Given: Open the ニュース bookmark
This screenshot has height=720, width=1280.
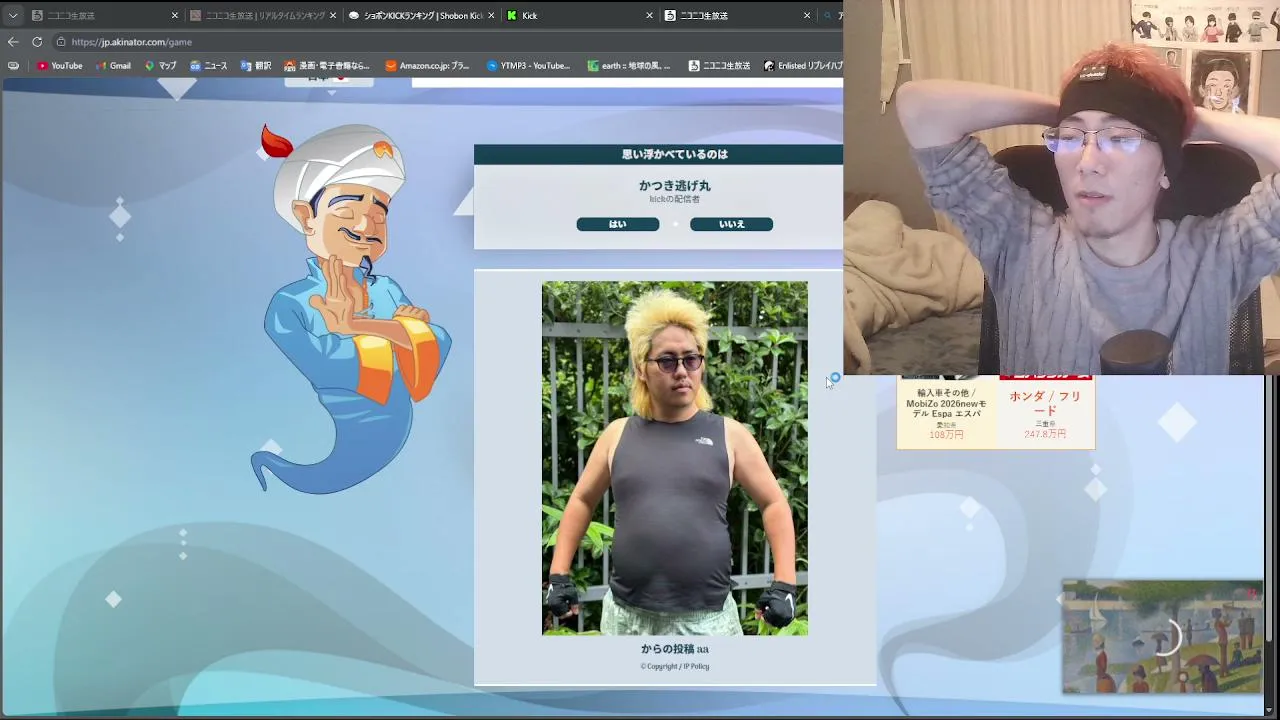Looking at the screenshot, I should pos(209,66).
